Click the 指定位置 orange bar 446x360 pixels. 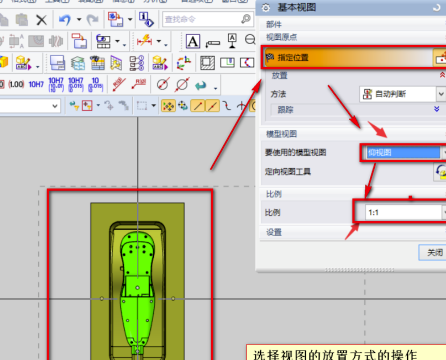pyautogui.click(x=347, y=58)
